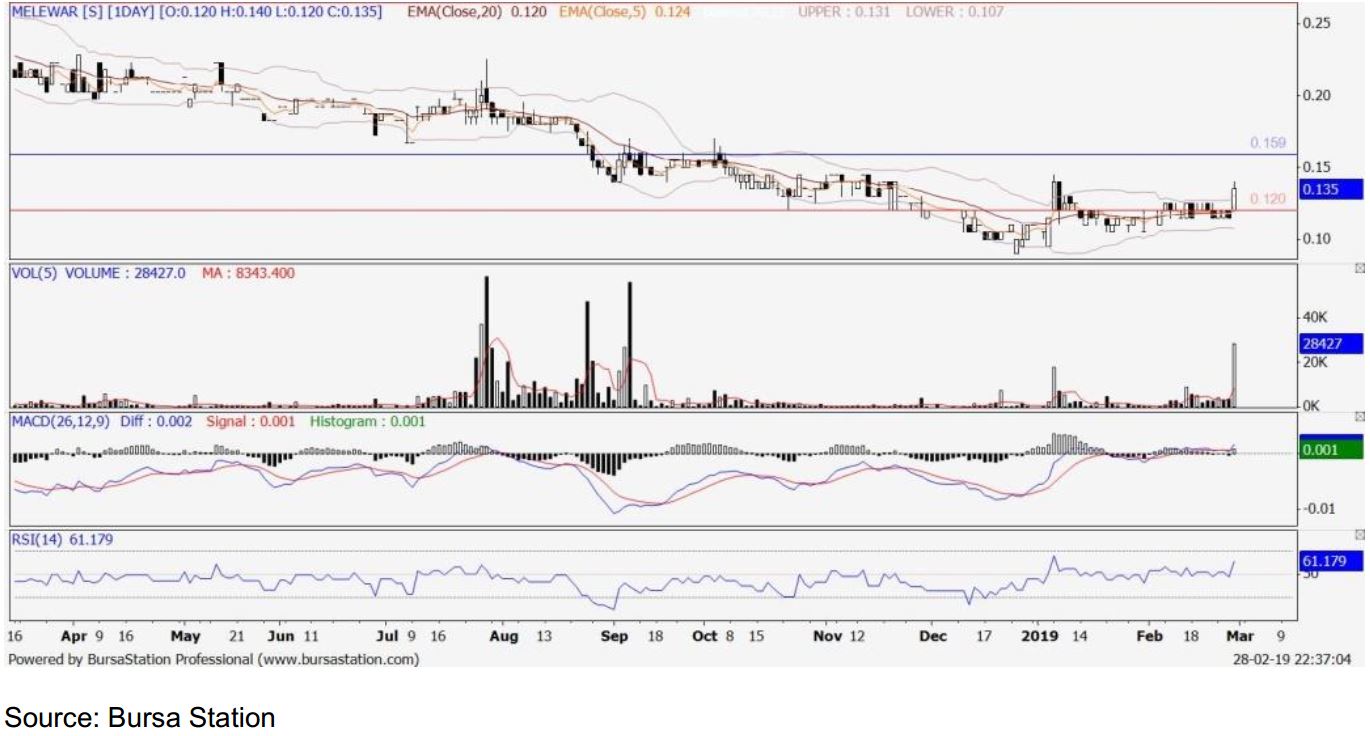Click the Mar label on the date axis

point(1240,636)
